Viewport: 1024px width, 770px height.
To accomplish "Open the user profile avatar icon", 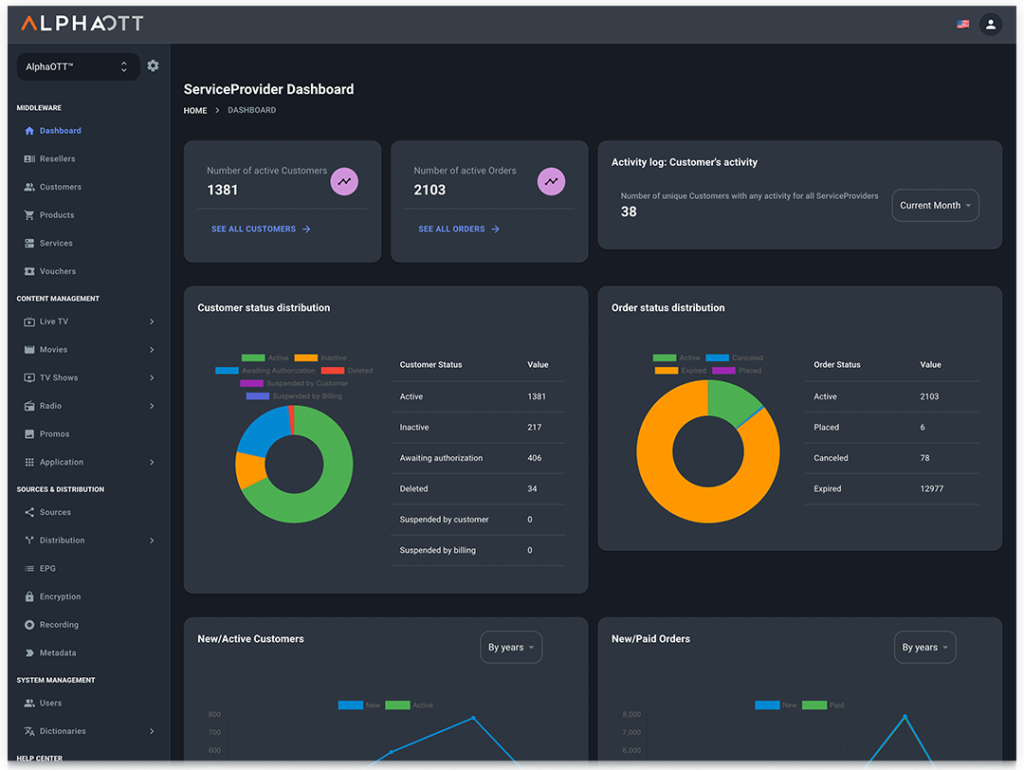I will coord(990,24).
